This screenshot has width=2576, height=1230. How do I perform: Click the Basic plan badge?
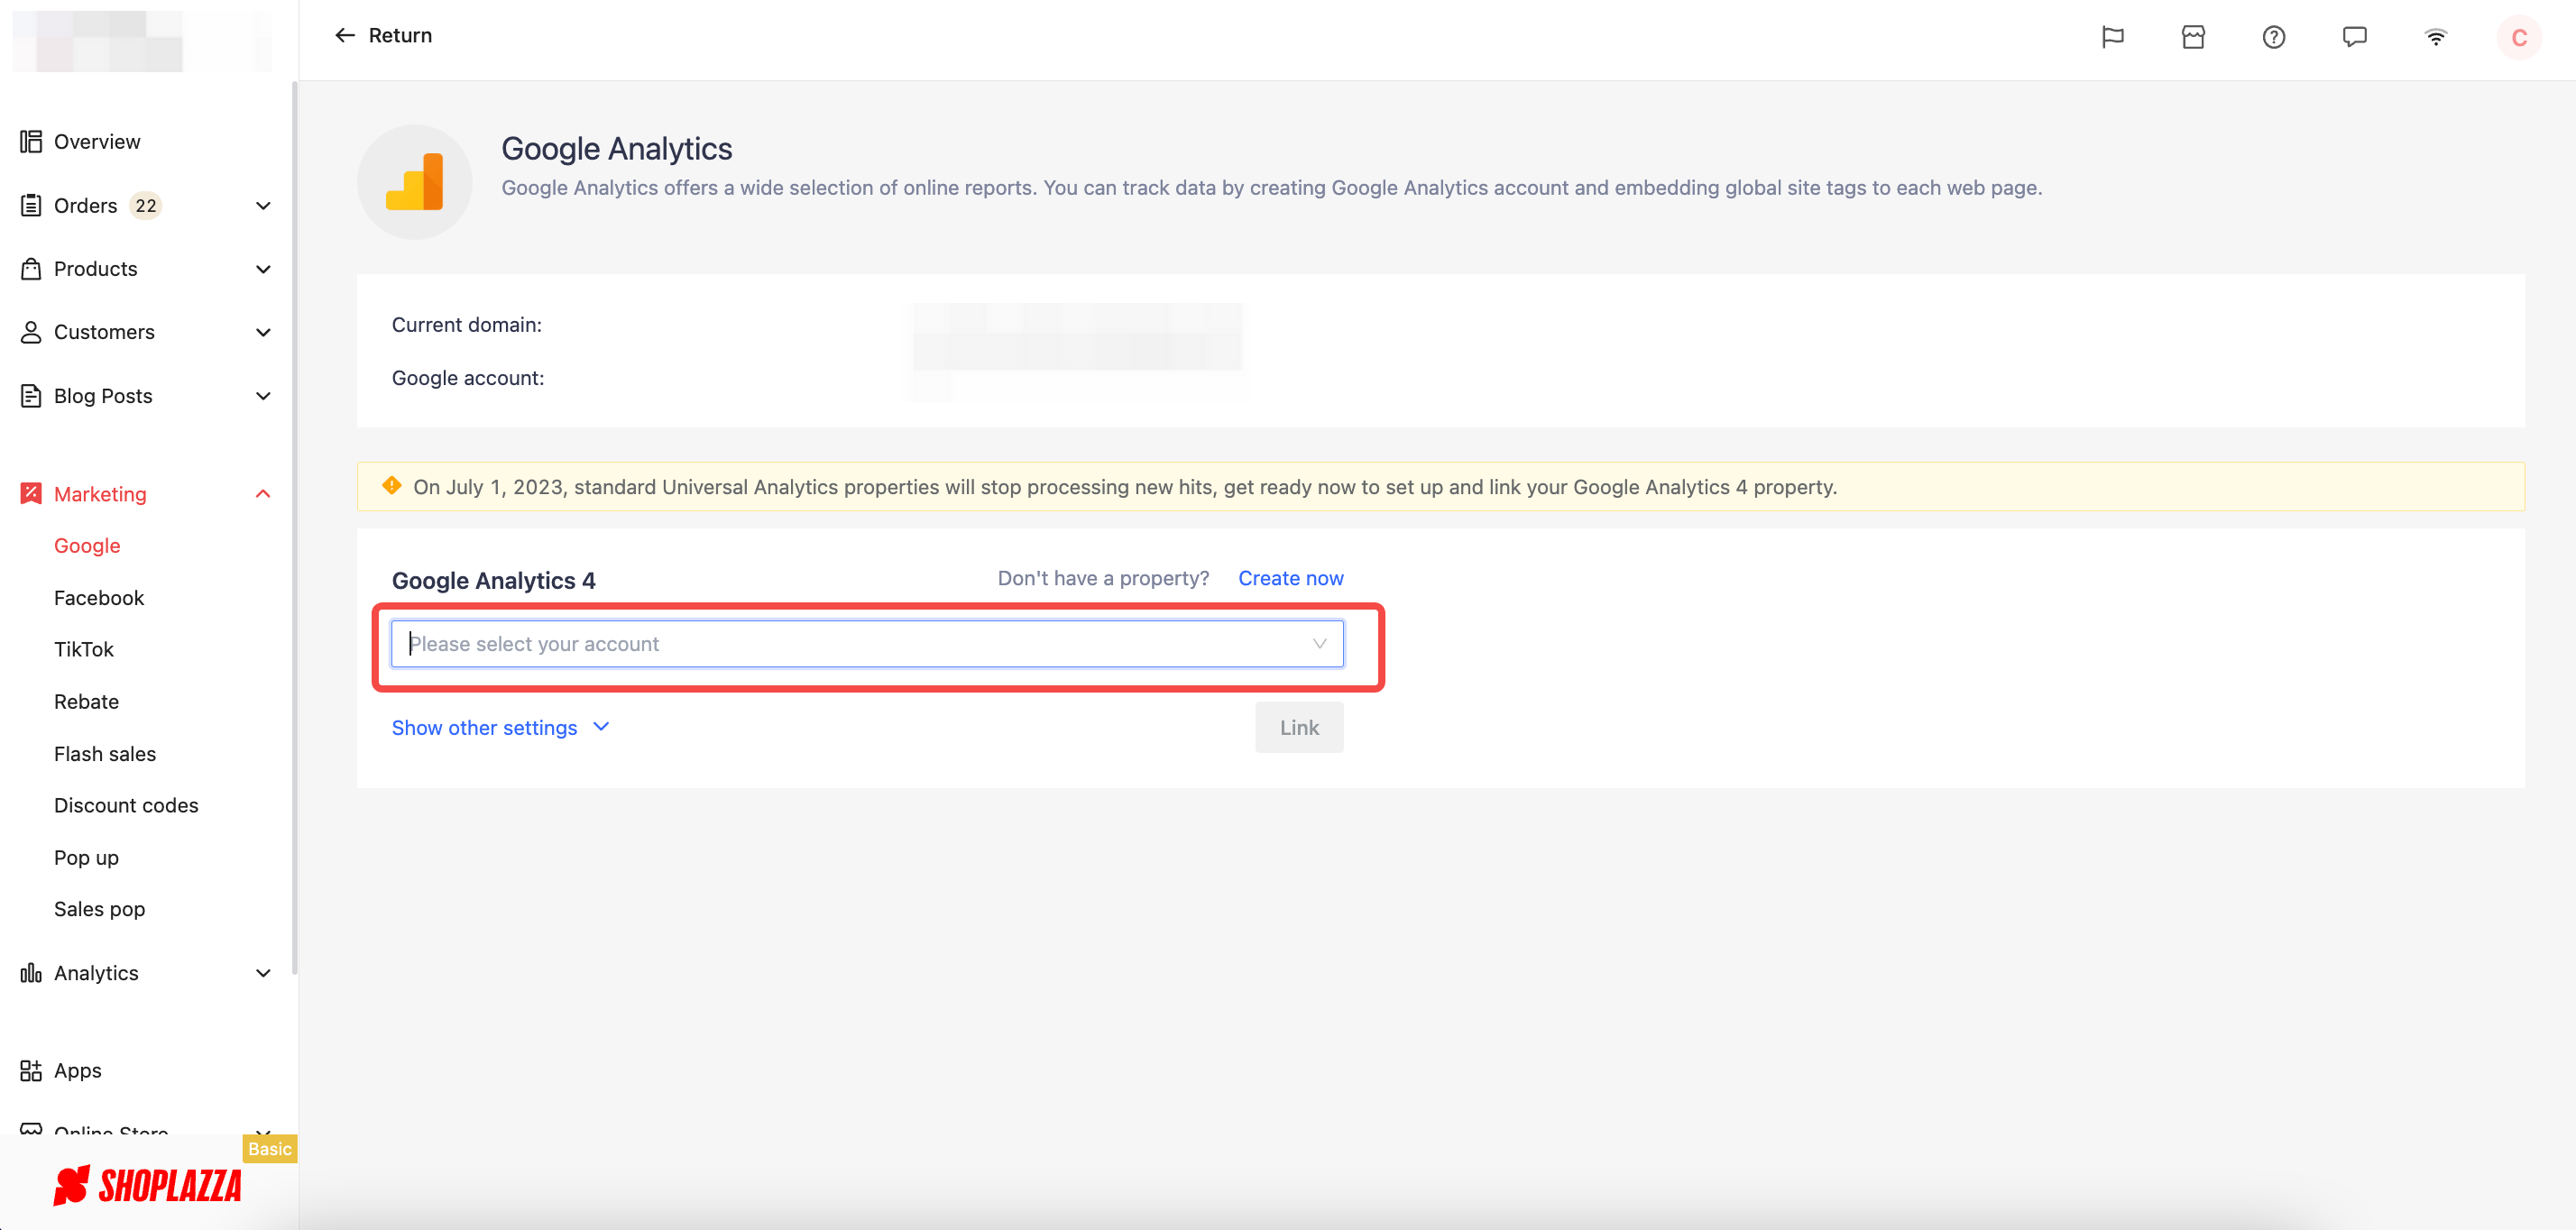[x=269, y=1148]
